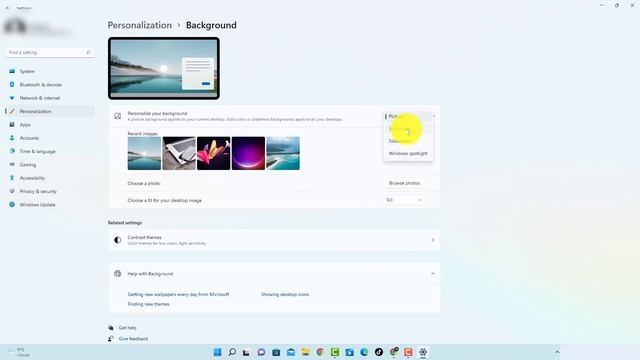Click the Settings gear on the taskbar
Image resolution: width=640 pixels, height=360 pixels.
(x=423, y=352)
